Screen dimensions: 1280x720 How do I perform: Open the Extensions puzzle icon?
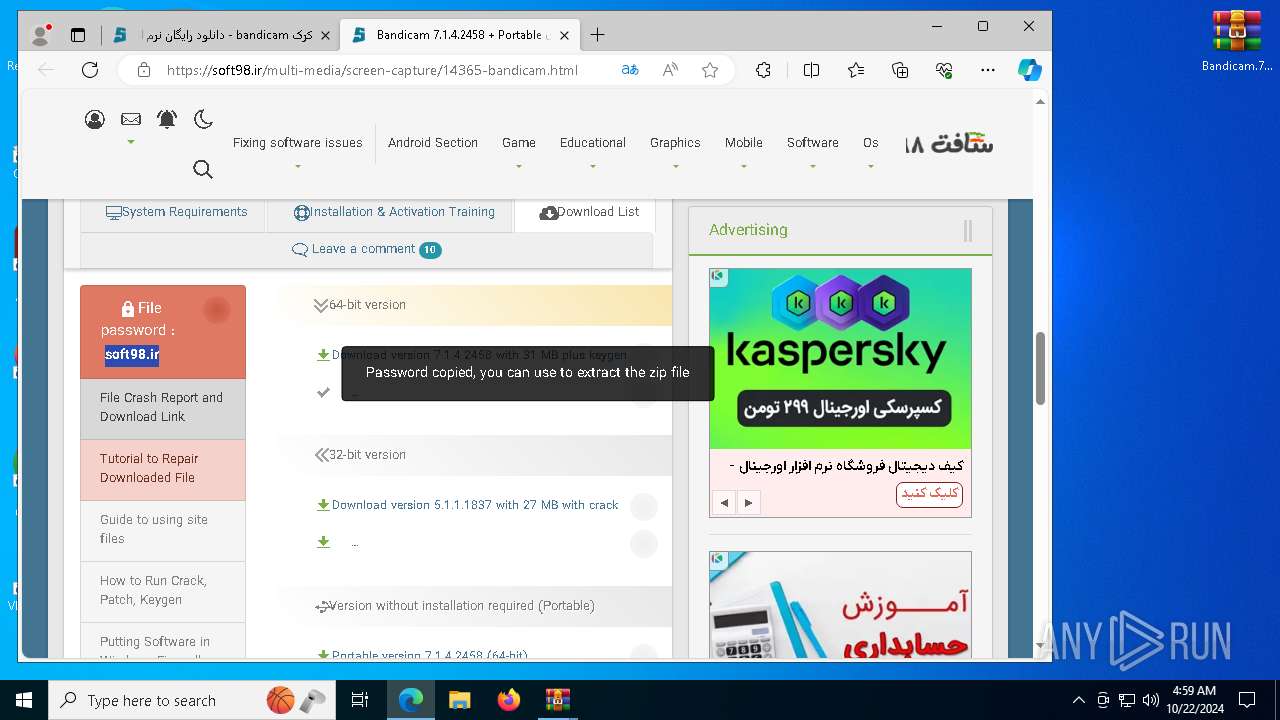763,70
